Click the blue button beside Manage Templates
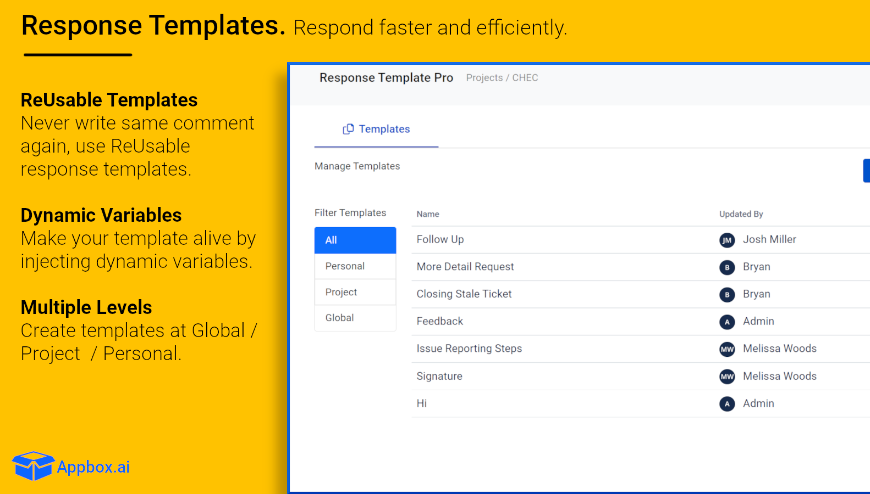 point(866,171)
